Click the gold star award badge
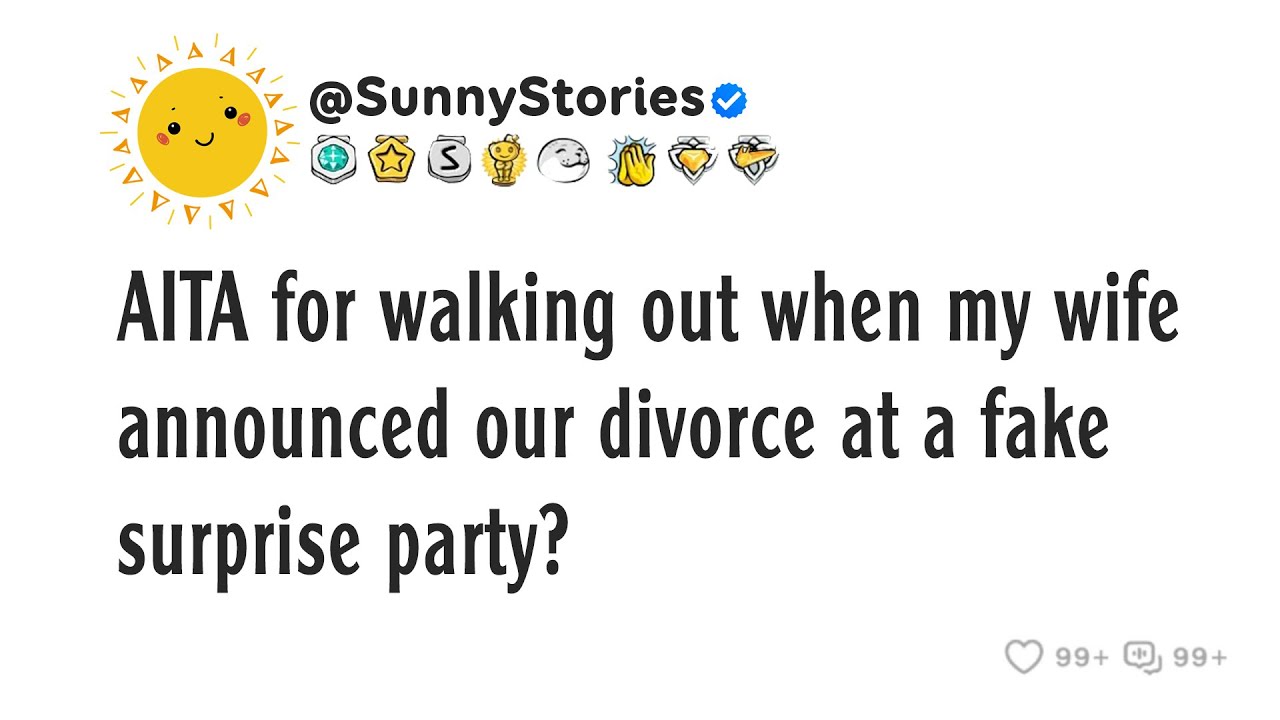Viewport: 1280px width, 720px height. 388,160
